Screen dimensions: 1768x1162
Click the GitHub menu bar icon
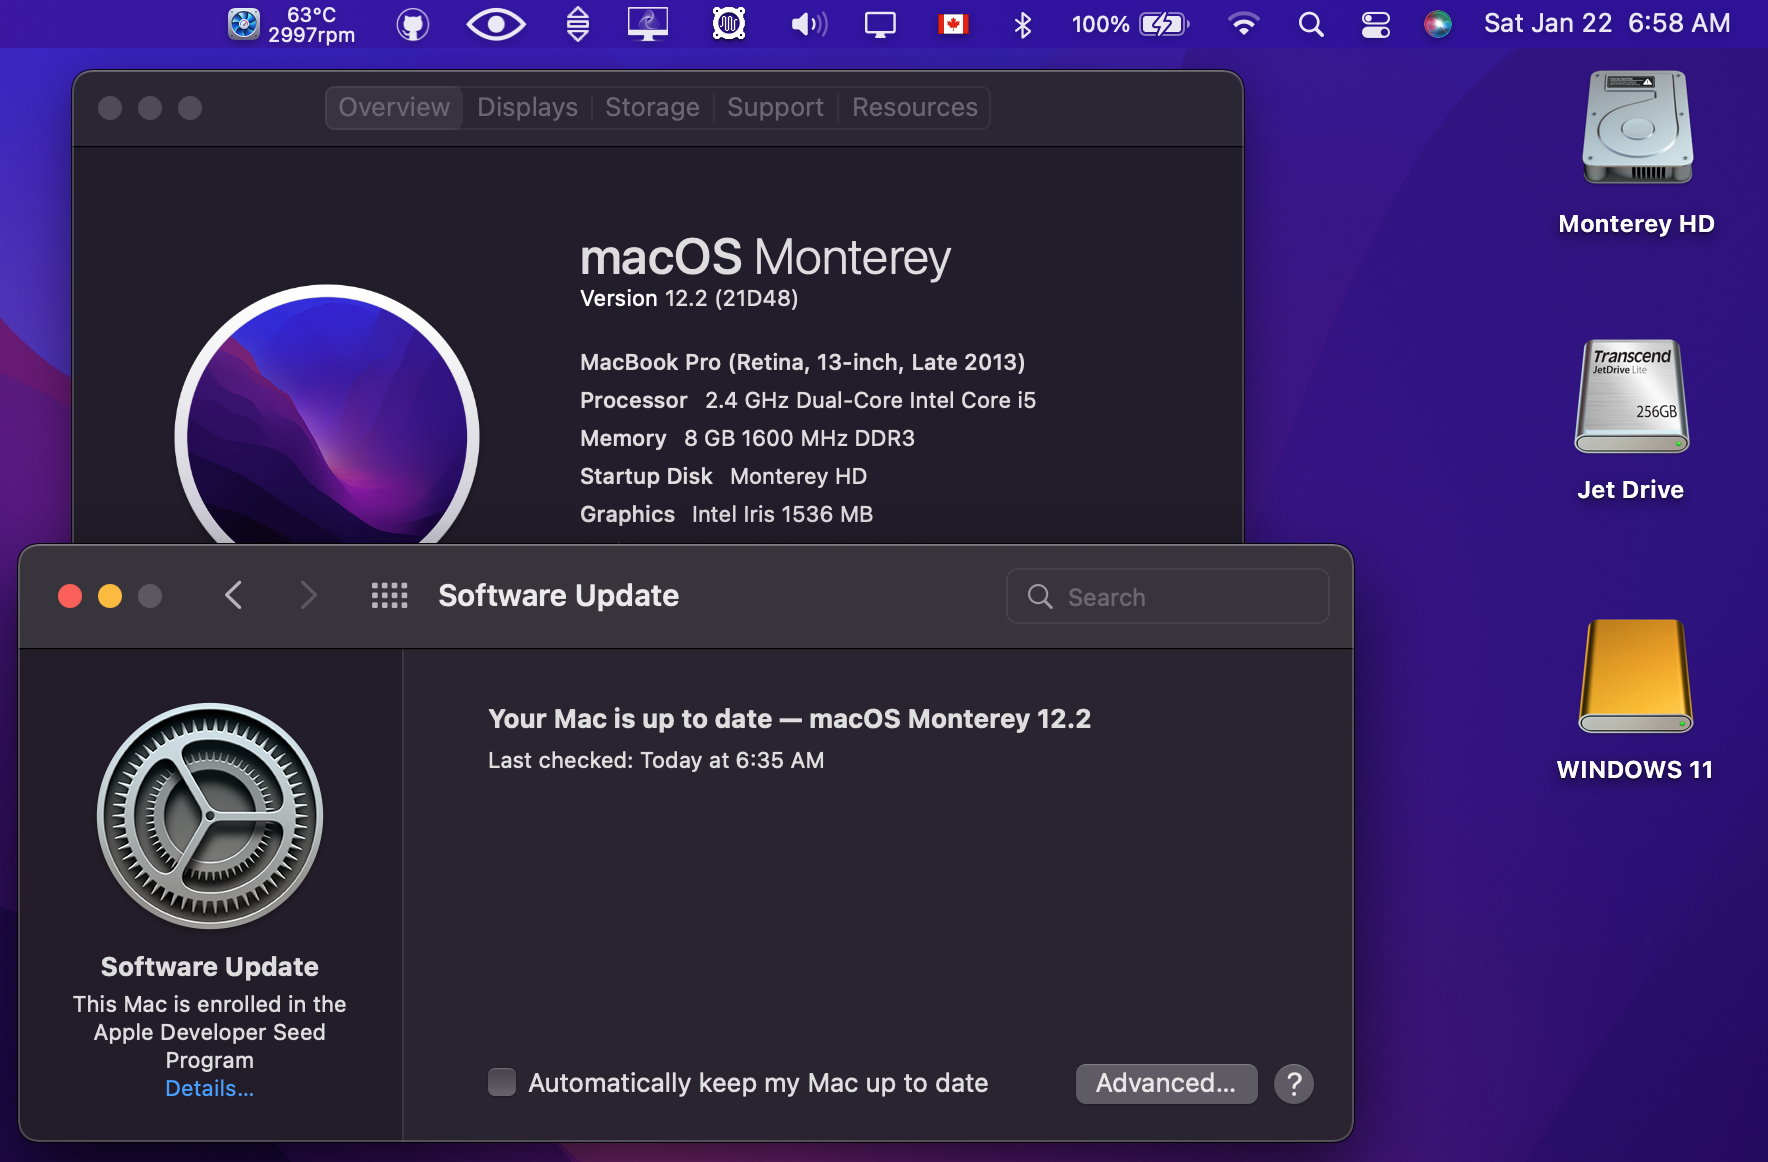click(x=412, y=24)
